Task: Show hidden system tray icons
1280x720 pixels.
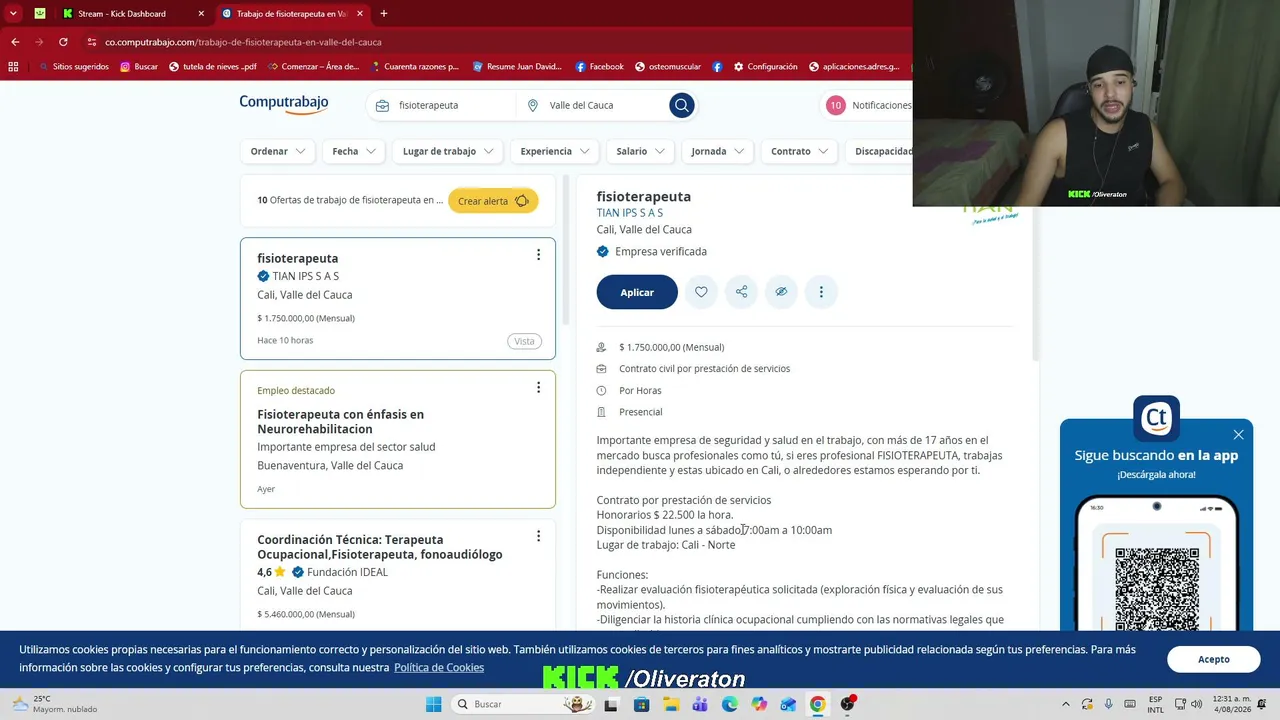Action: (x=1065, y=704)
